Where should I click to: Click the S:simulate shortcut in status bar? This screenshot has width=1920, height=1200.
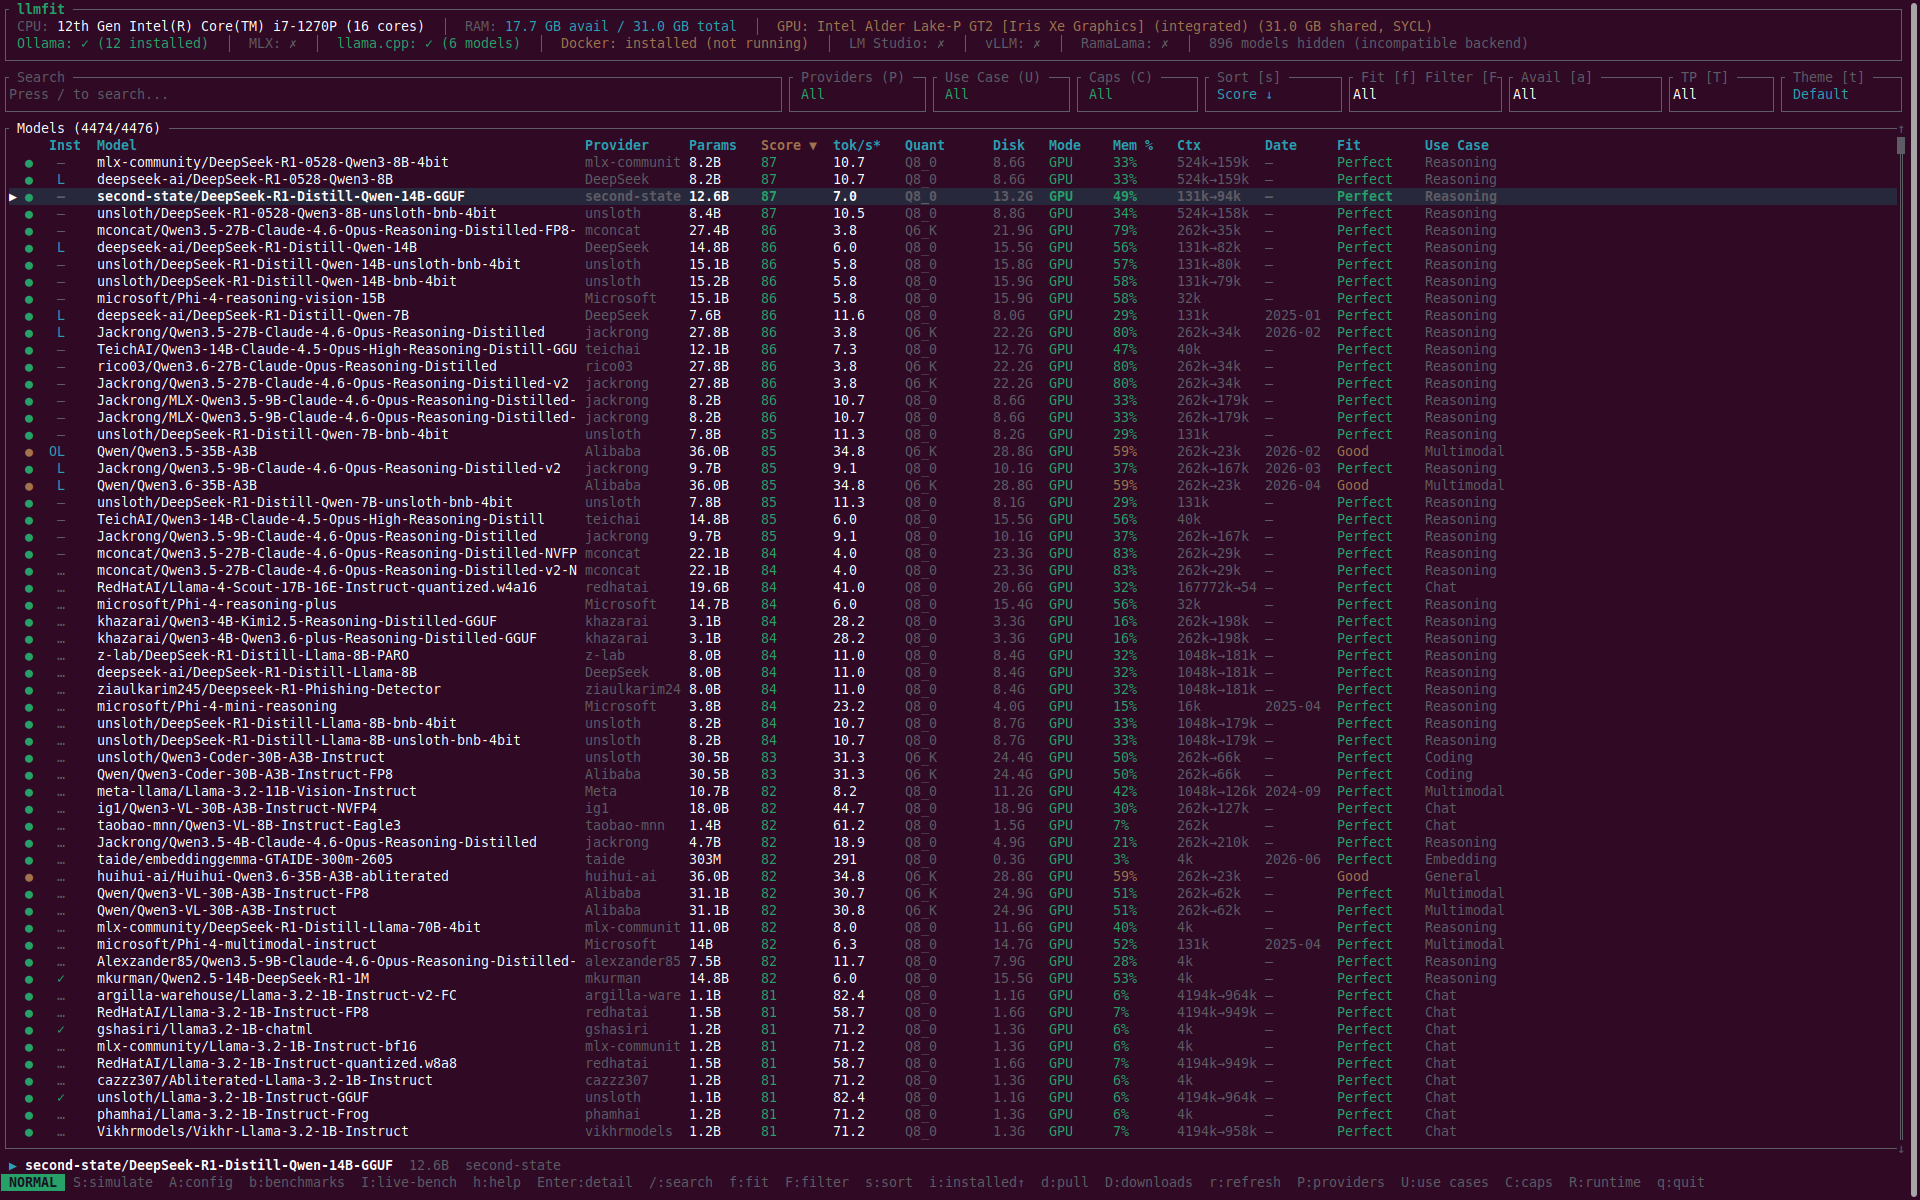[x=113, y=1182]
